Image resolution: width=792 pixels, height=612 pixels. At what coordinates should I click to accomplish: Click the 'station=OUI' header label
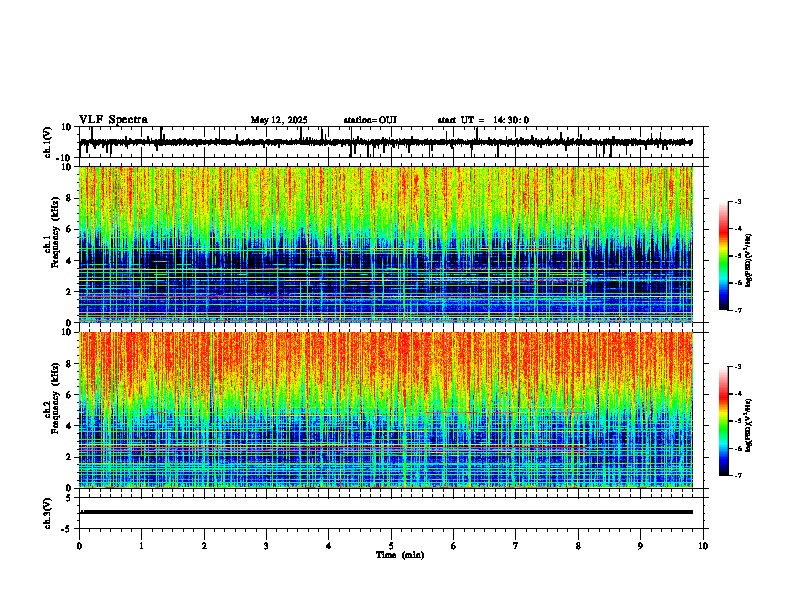(x=370, y=120)
